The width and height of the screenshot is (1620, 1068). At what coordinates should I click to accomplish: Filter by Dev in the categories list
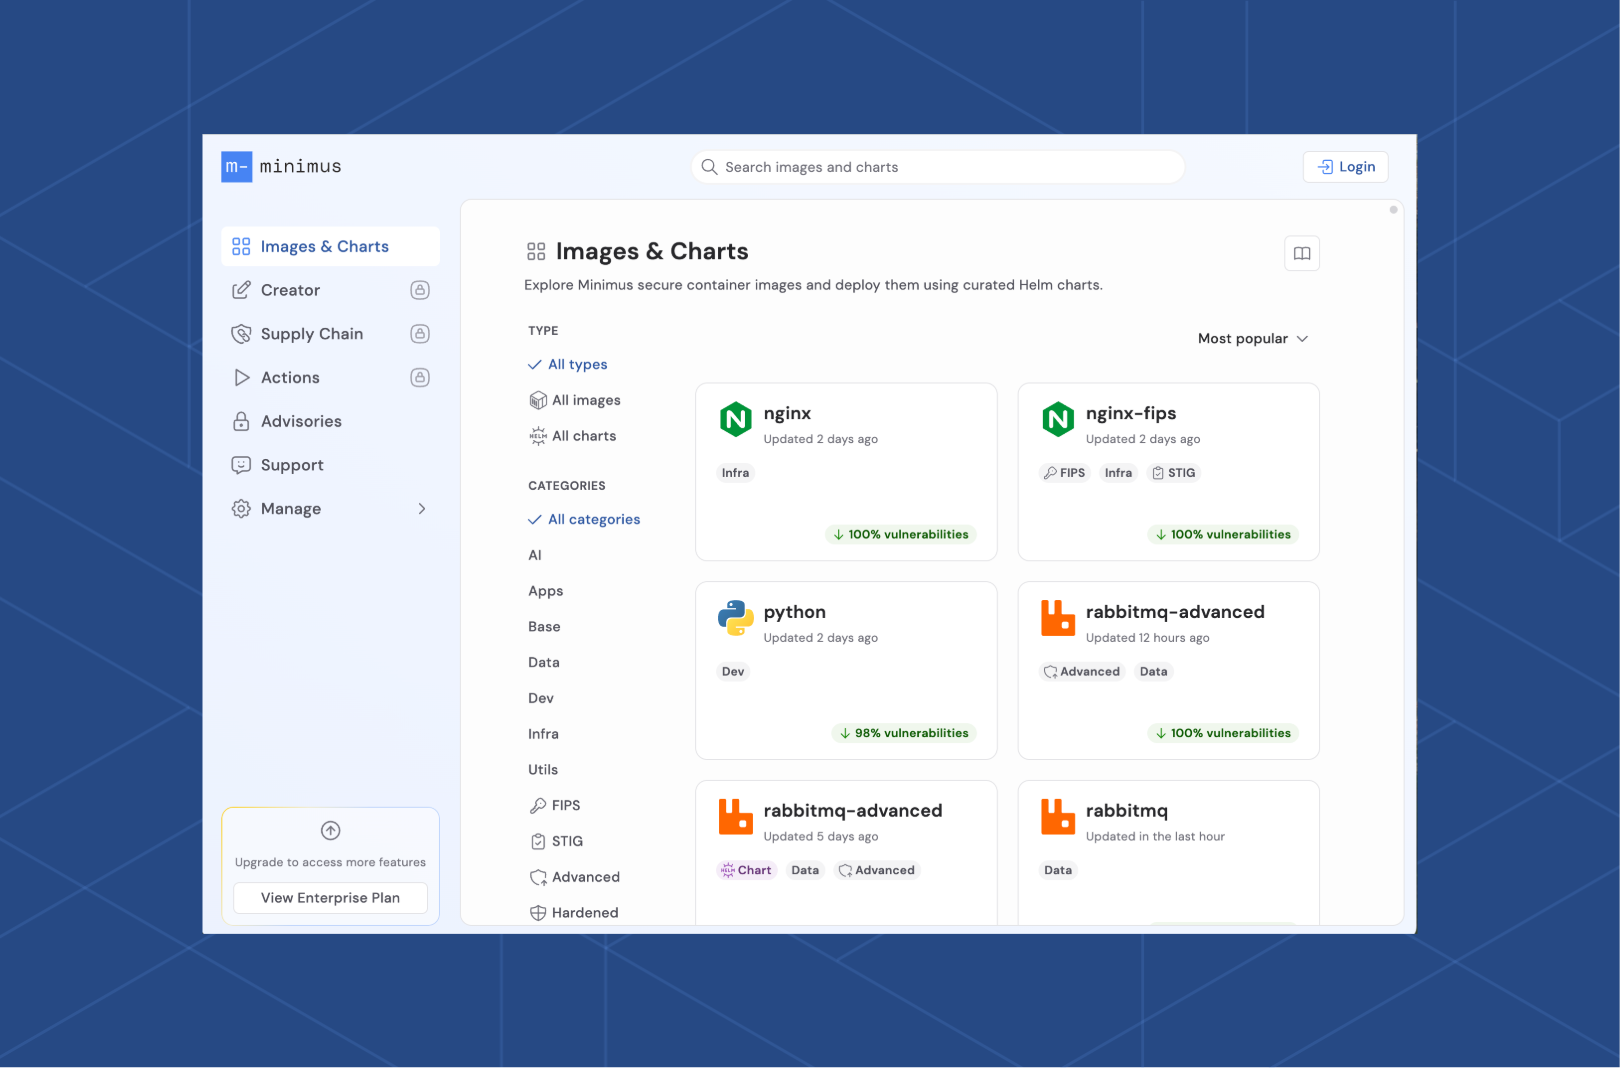(541, 698)
